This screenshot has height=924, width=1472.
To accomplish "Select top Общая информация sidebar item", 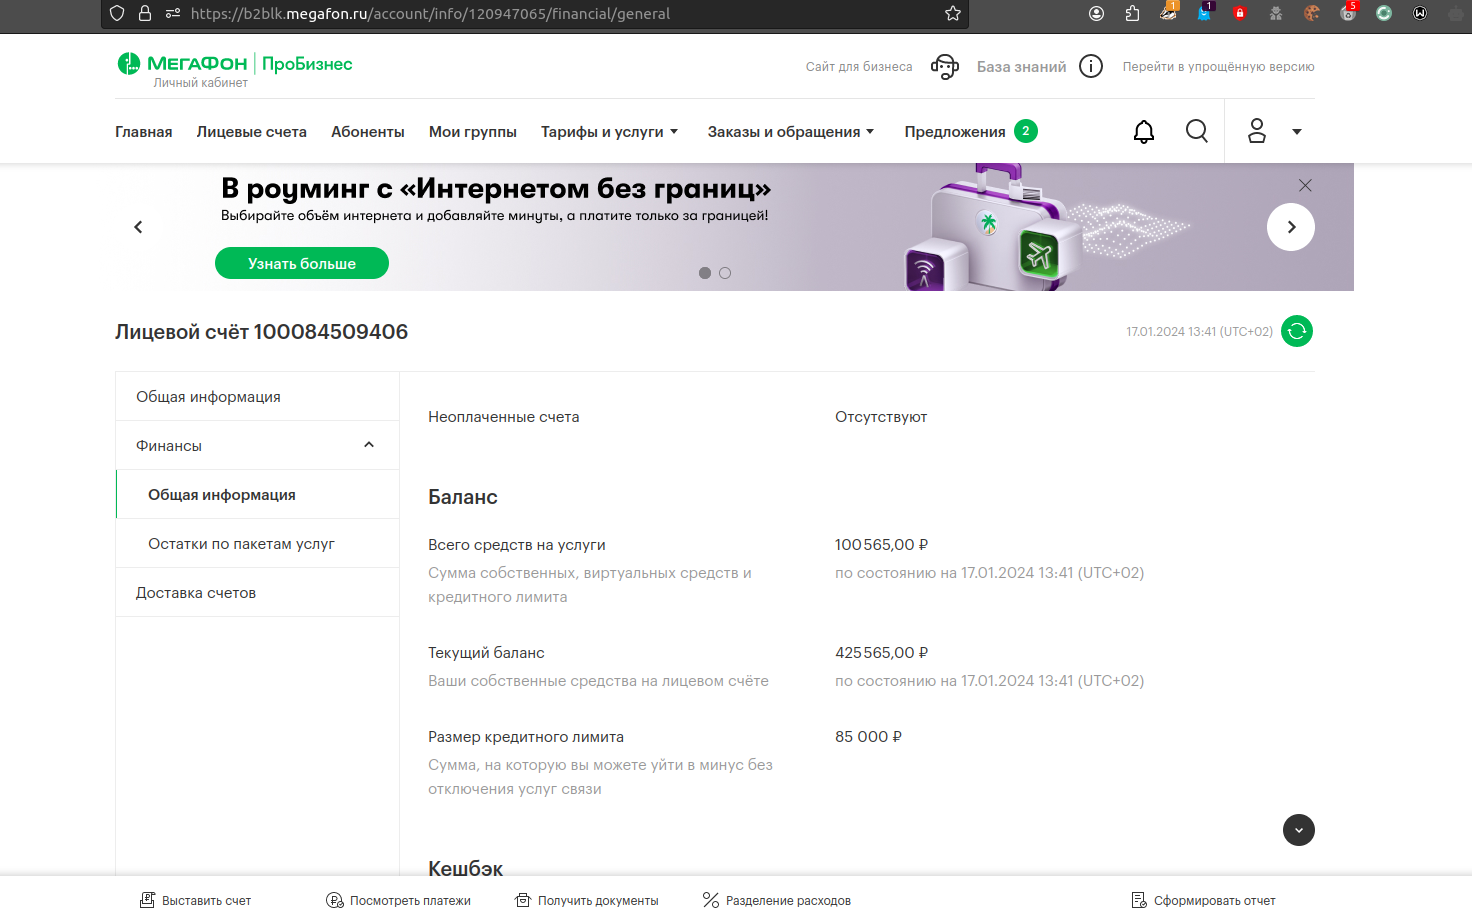I will click(x=258, y=397).
